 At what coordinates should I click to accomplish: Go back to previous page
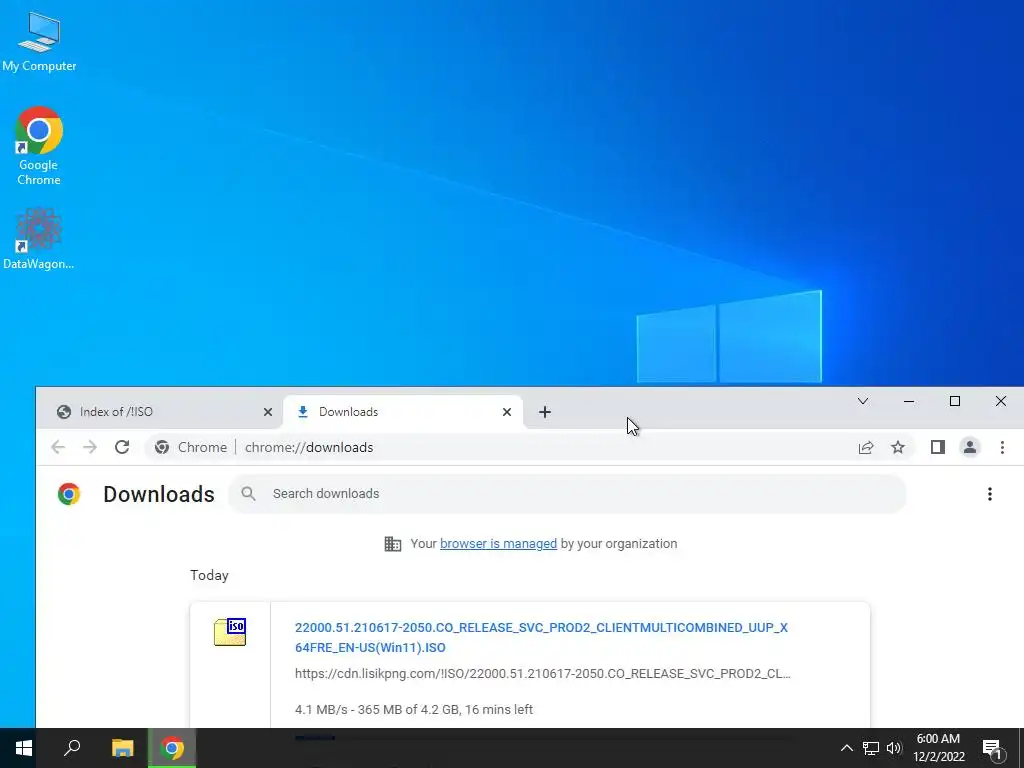pos(58,447)
